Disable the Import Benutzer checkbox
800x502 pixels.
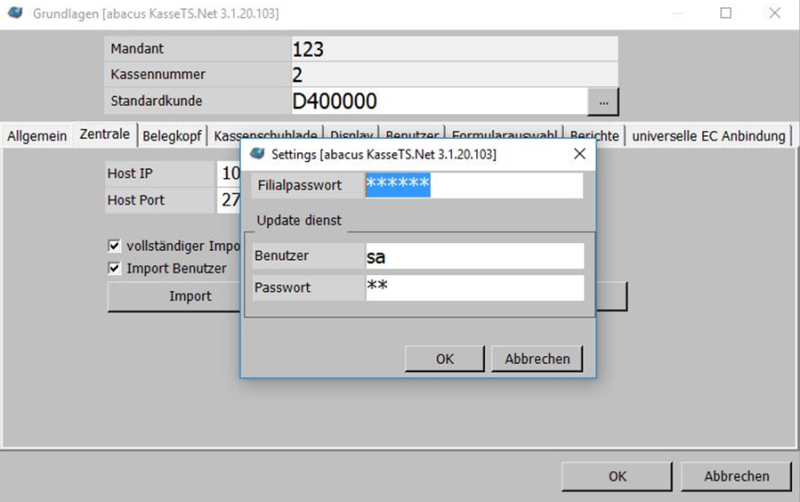pos(114,268)
